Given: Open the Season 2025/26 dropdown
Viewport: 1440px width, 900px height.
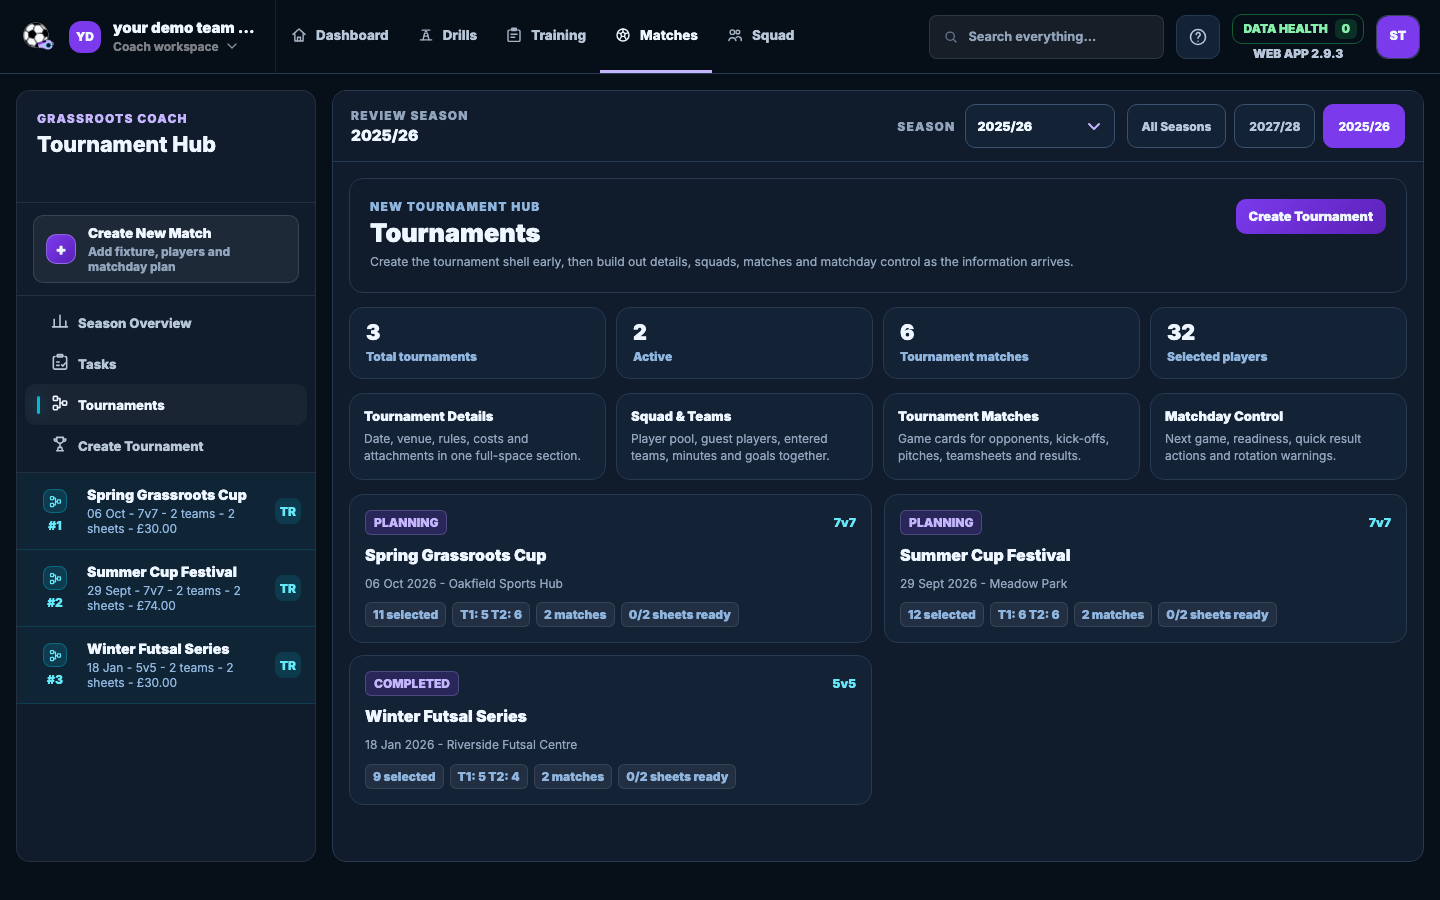Looking at the screenshot, I should [x=1039, y=126].
